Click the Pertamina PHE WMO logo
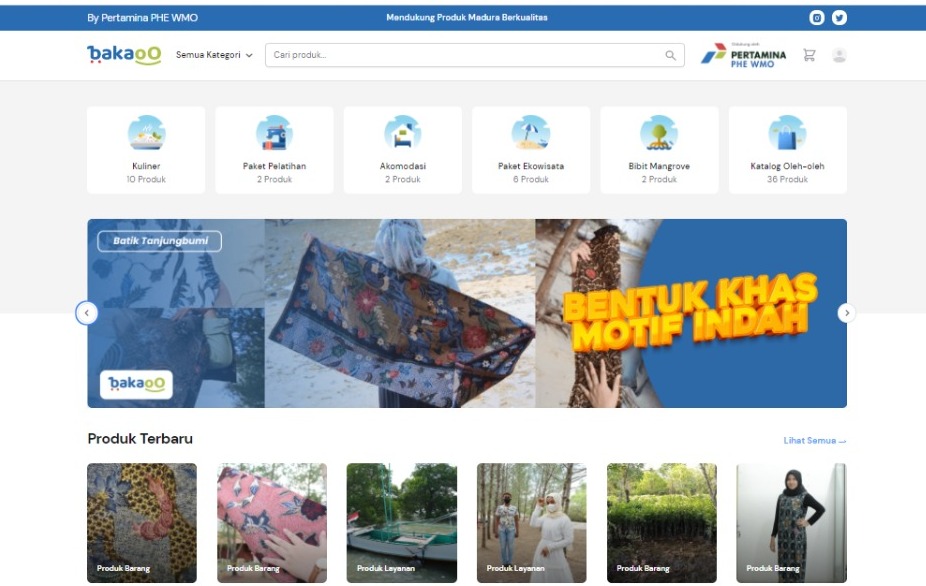The height and width of the screenshot is (586, 926). [743, 55]
